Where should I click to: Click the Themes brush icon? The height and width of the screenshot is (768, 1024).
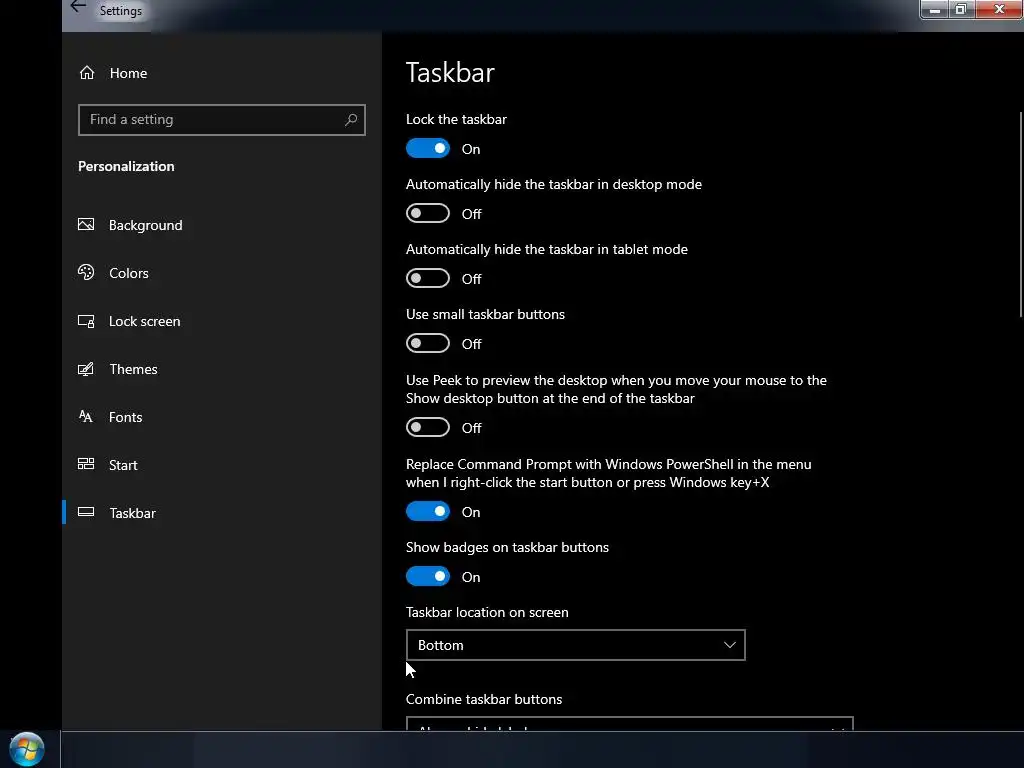tap(87, 369)
